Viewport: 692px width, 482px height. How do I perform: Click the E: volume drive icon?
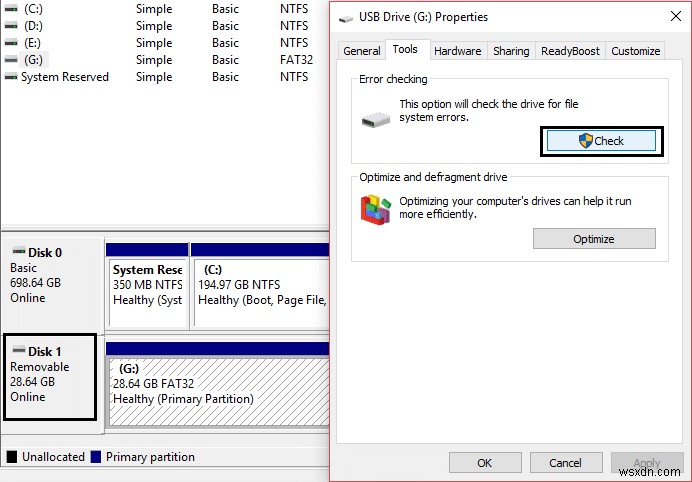[11, 43]
